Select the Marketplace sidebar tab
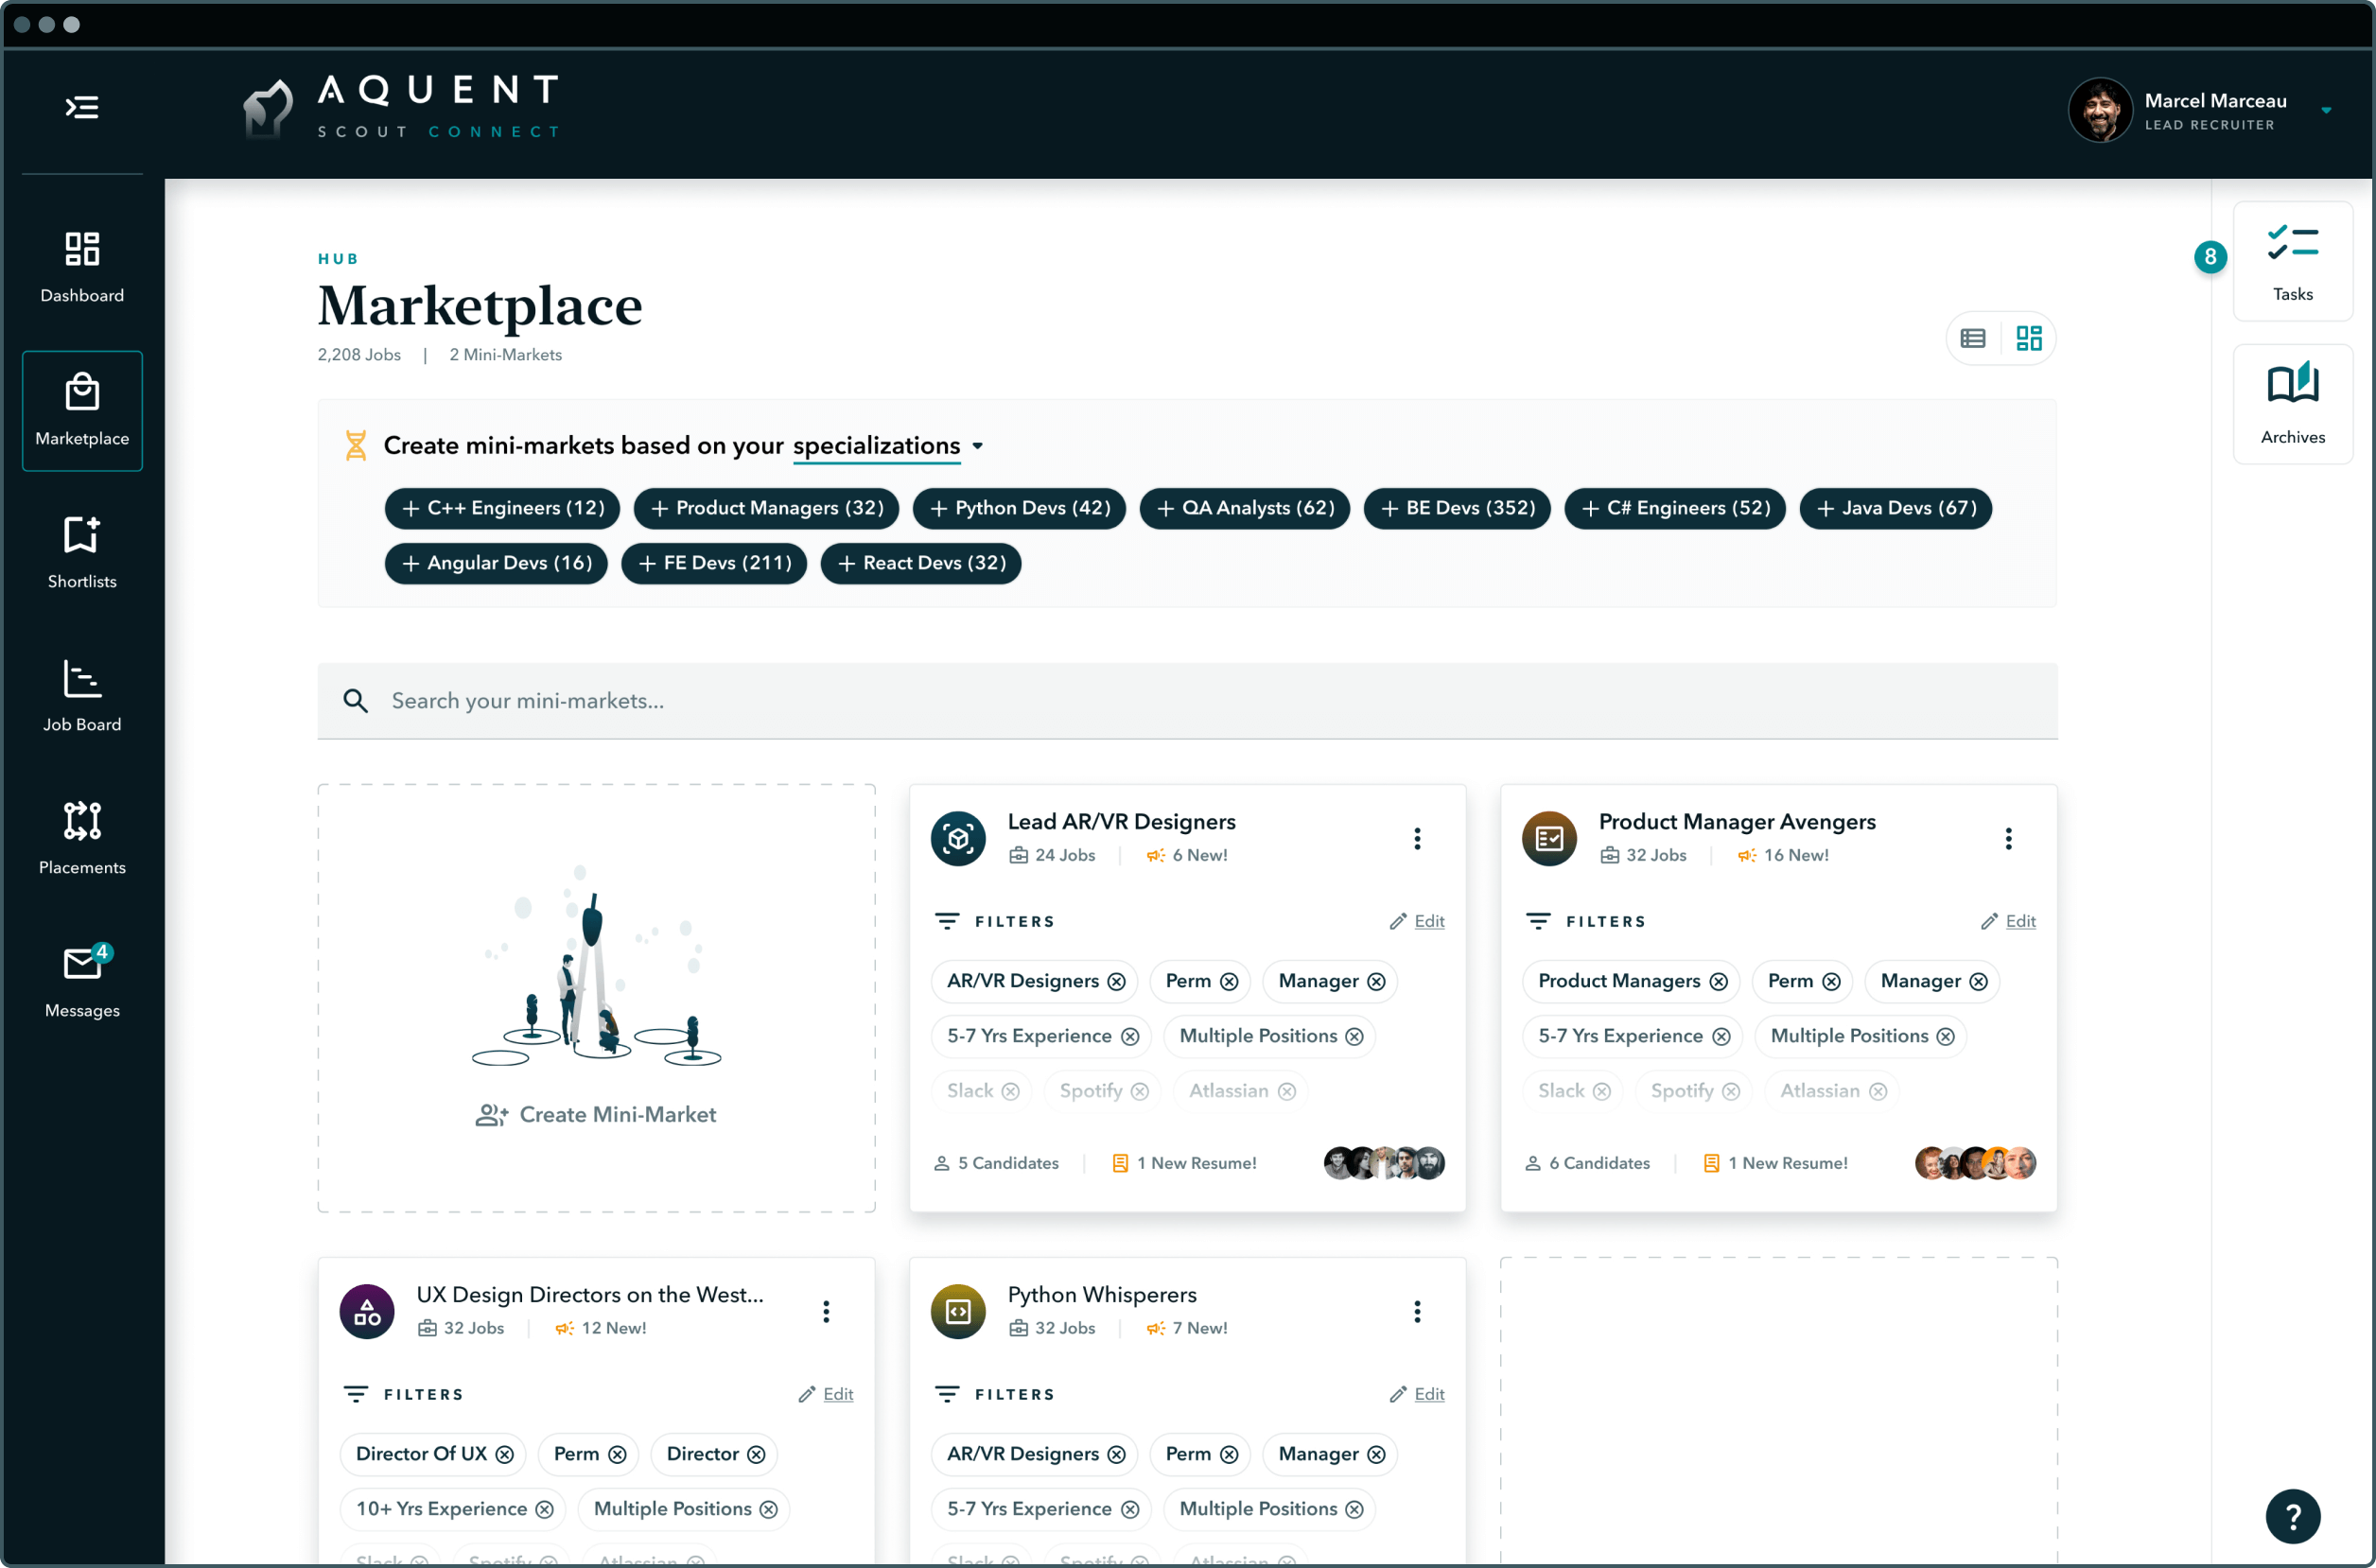Image resolution: width=2376 pixels, height=1568 pixels. tap(82, 410)
